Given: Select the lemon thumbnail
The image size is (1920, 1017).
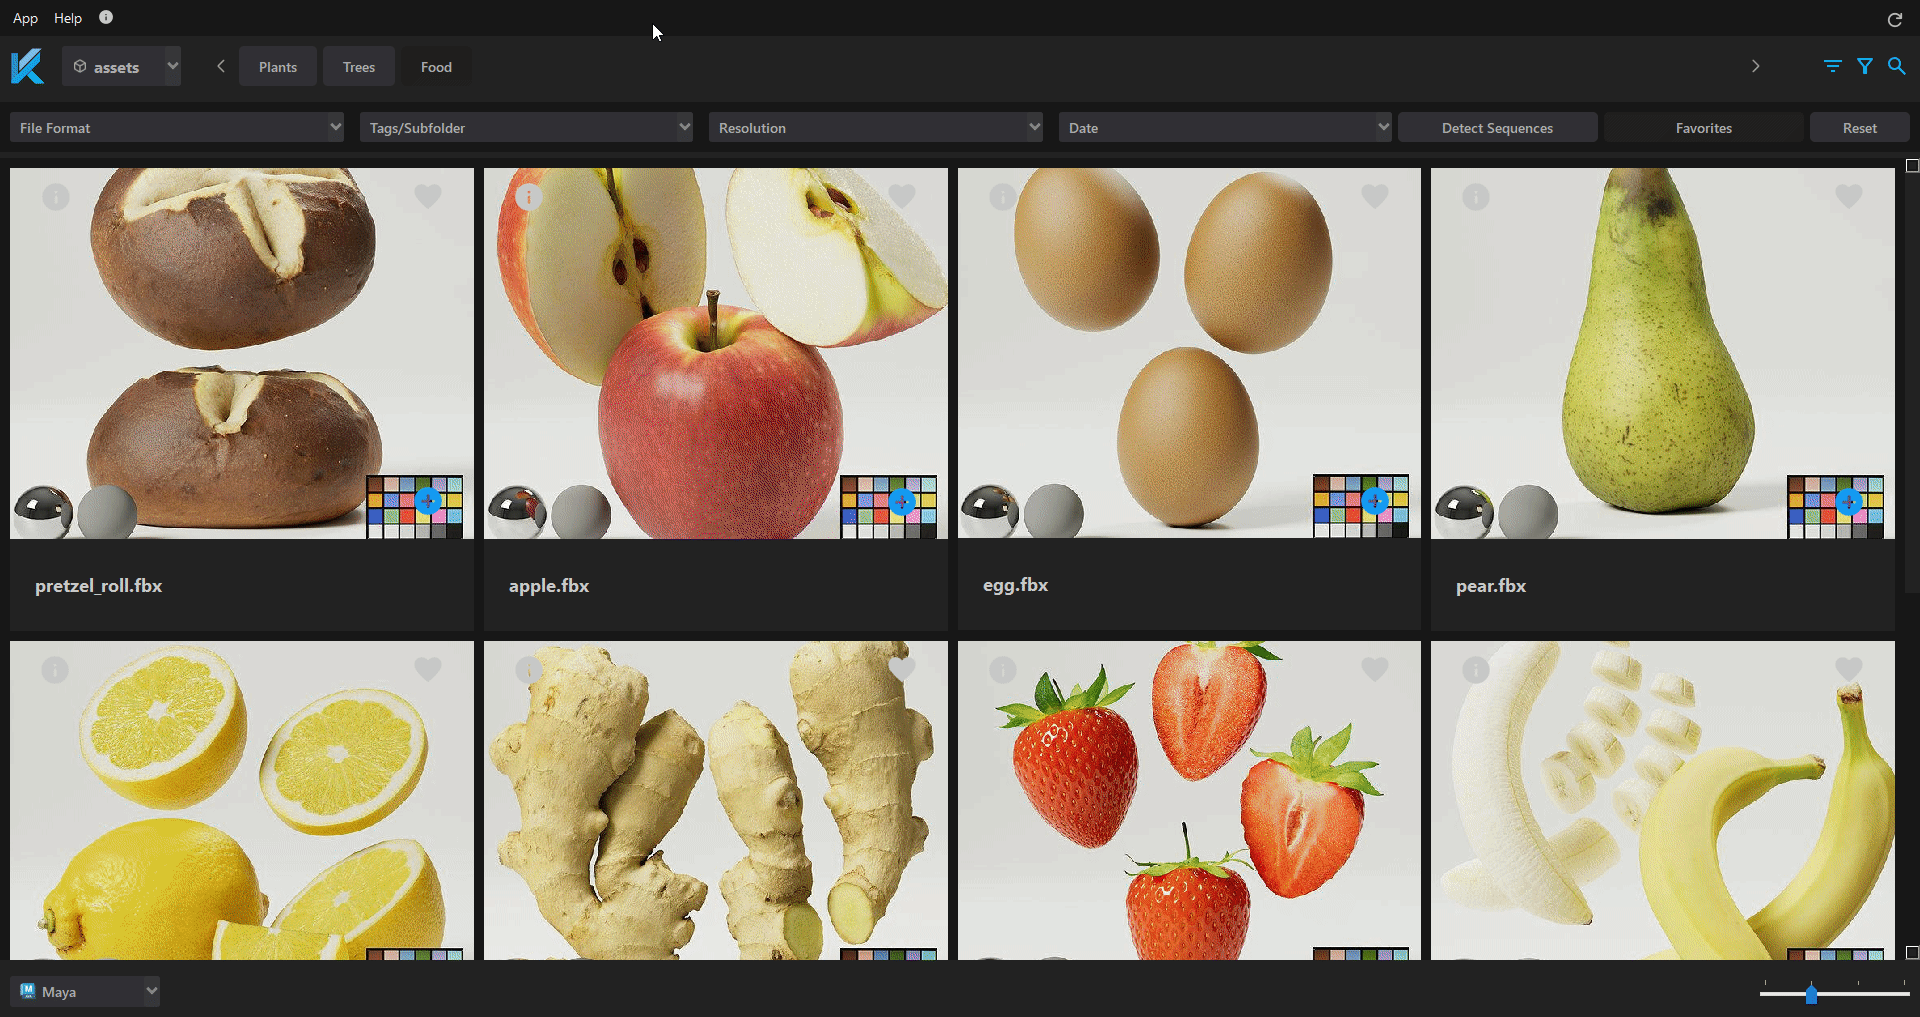Looking at the screenshot, I should pos(242,800).
